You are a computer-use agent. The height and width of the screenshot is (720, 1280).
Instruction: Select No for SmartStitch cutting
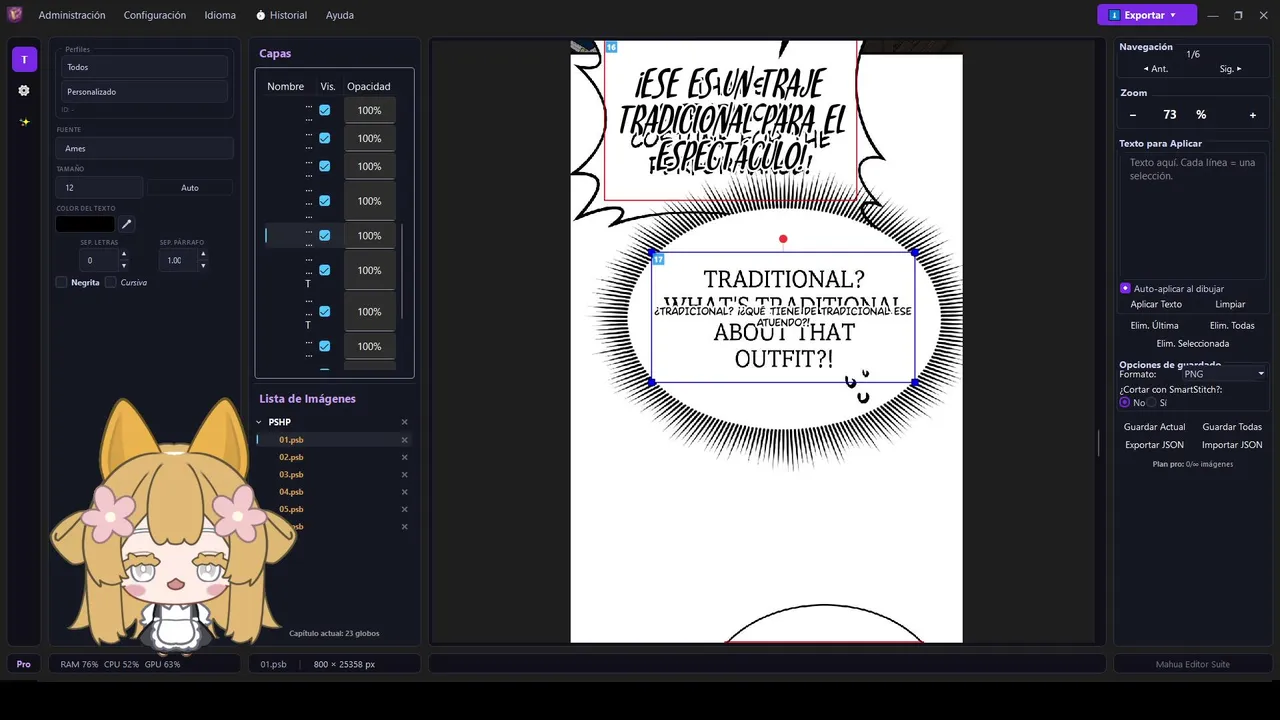(1125, 402)
